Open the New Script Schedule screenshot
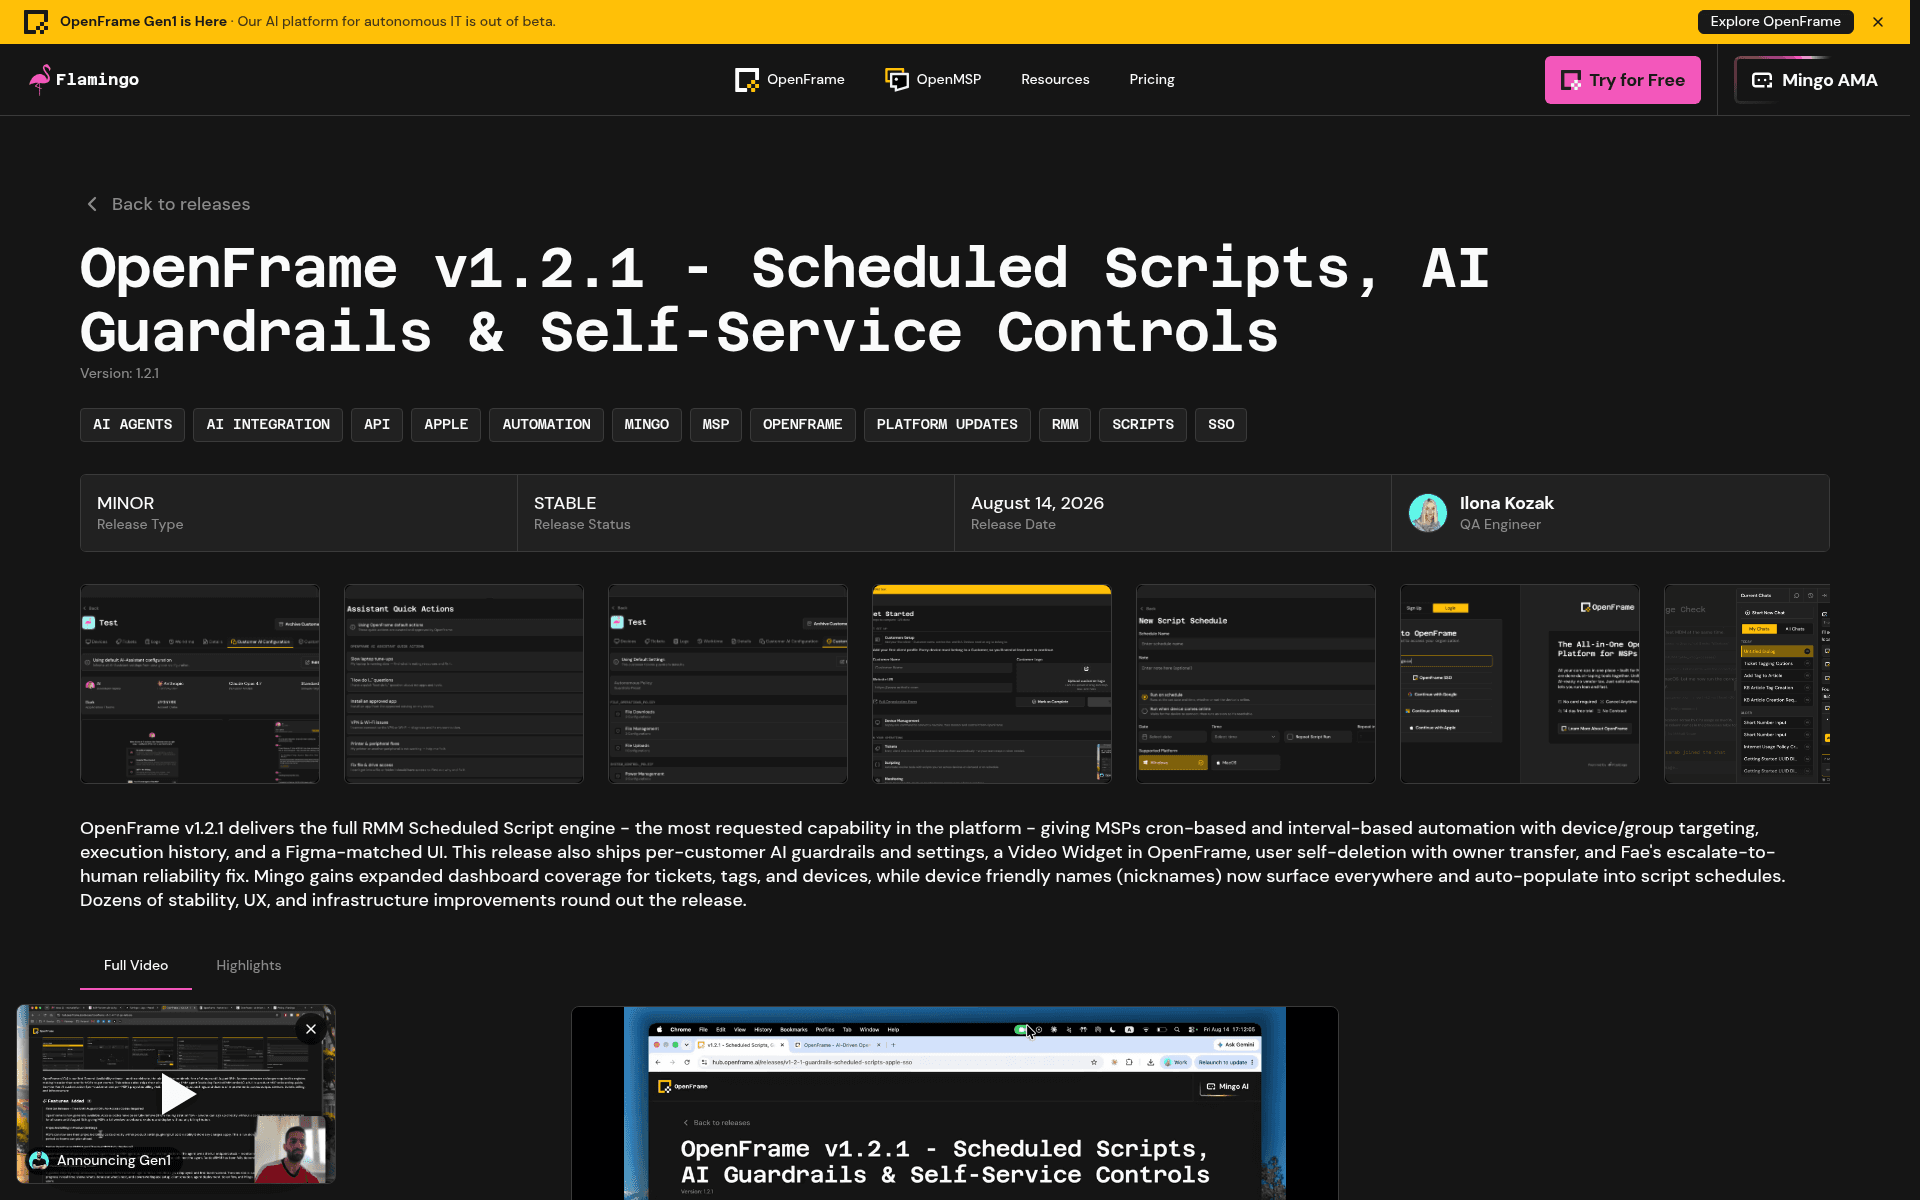1920x1200 pixels. coord(1256,684)
